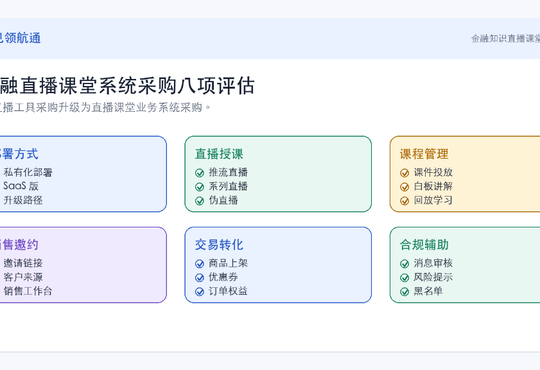Click subtitle about 直播课堂业务系统采购
The height and width of the screenshot is (370, 540).
(x=104, y=107)
